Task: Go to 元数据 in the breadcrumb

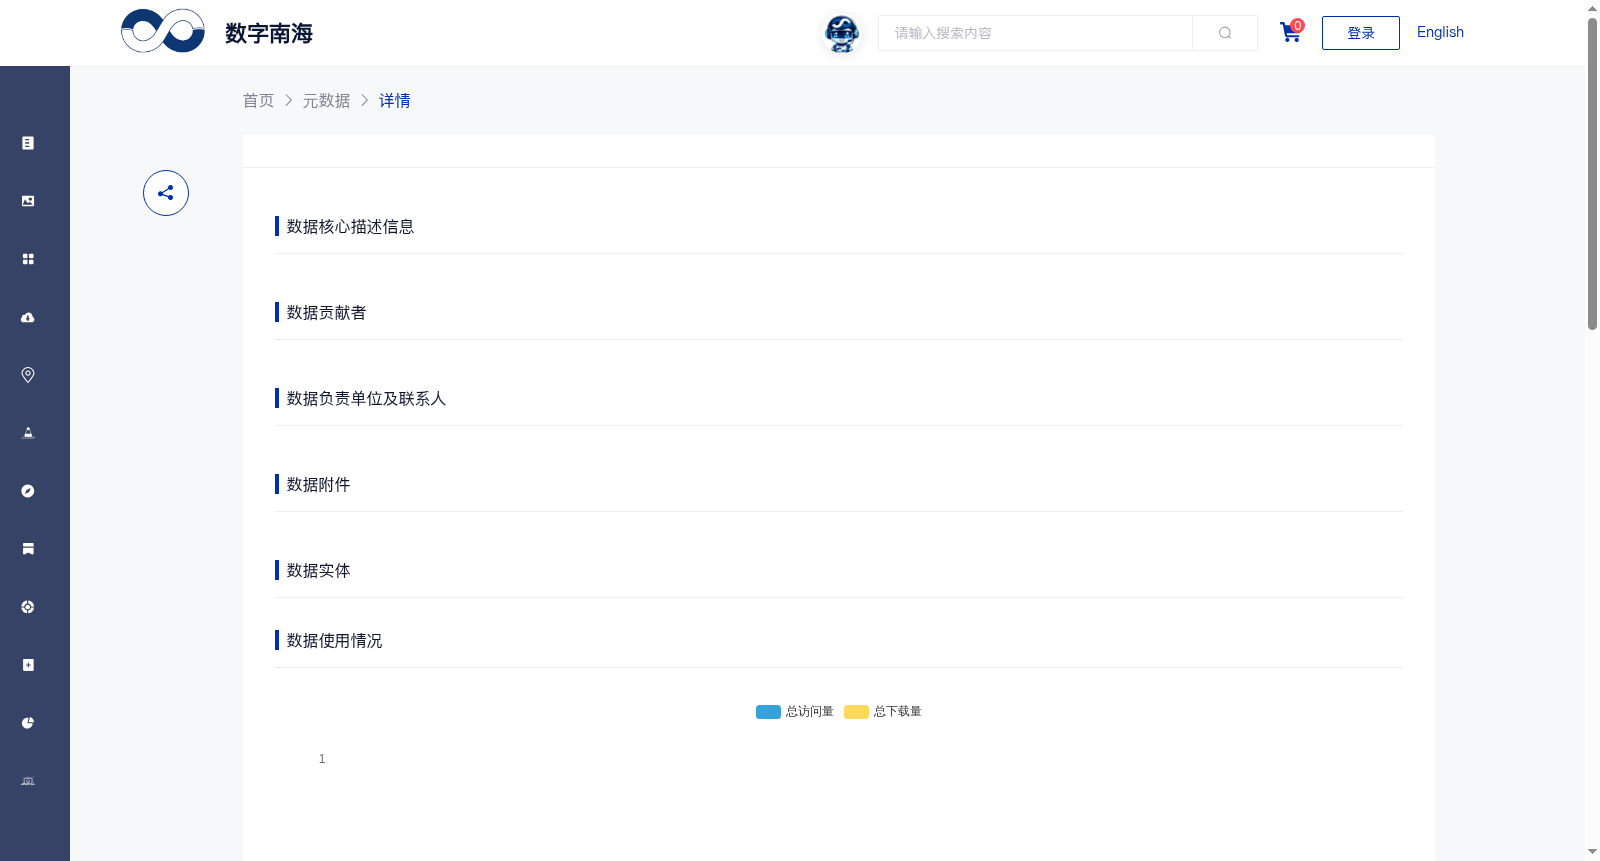Action: (327, 101)
